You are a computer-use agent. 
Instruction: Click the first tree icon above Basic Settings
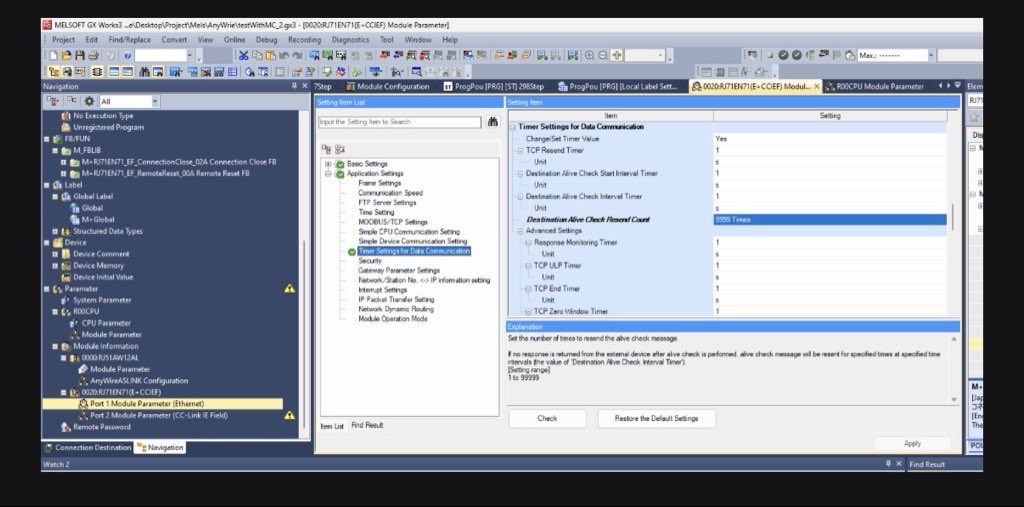[327, 149]
